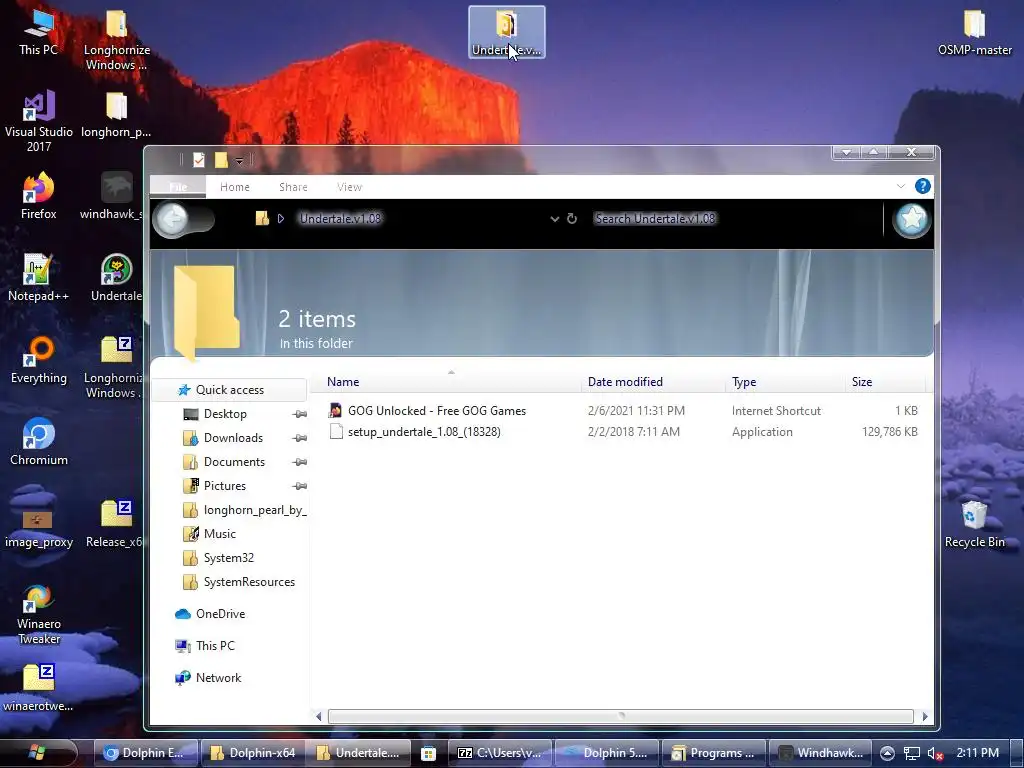This screenshot has height=768, width=1024.
Task: Sort by Type column header
Action: click(786, 382)
